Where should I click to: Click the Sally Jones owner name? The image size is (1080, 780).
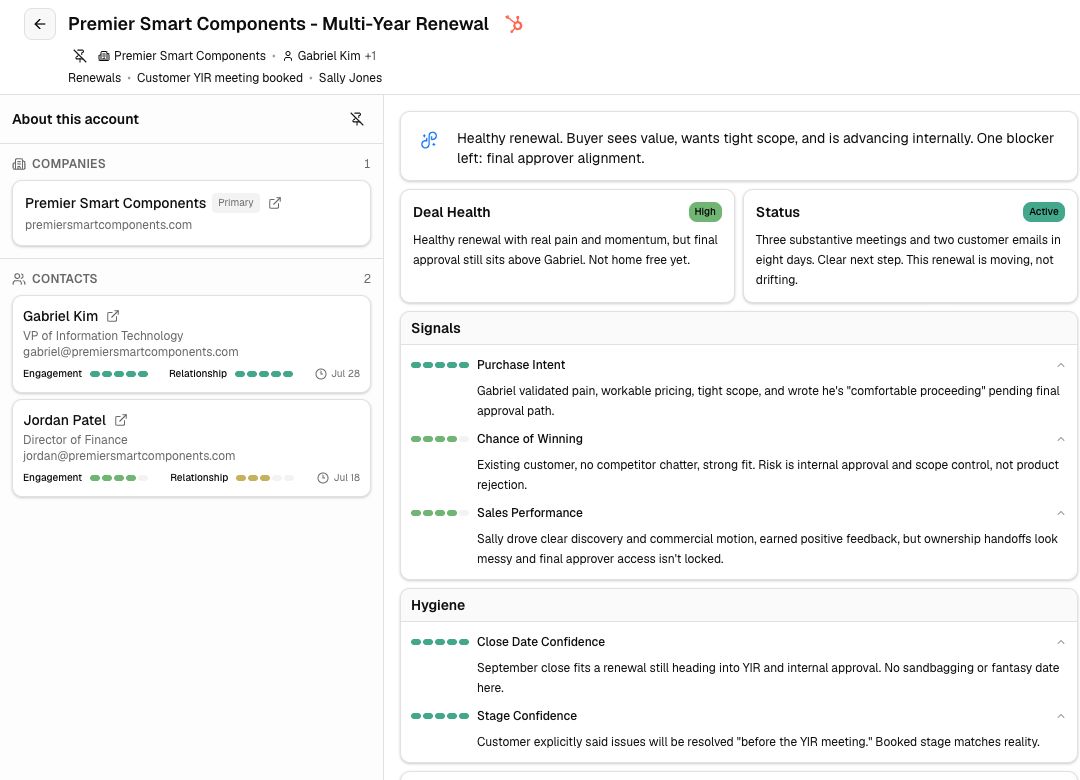(x=350, y=78)
